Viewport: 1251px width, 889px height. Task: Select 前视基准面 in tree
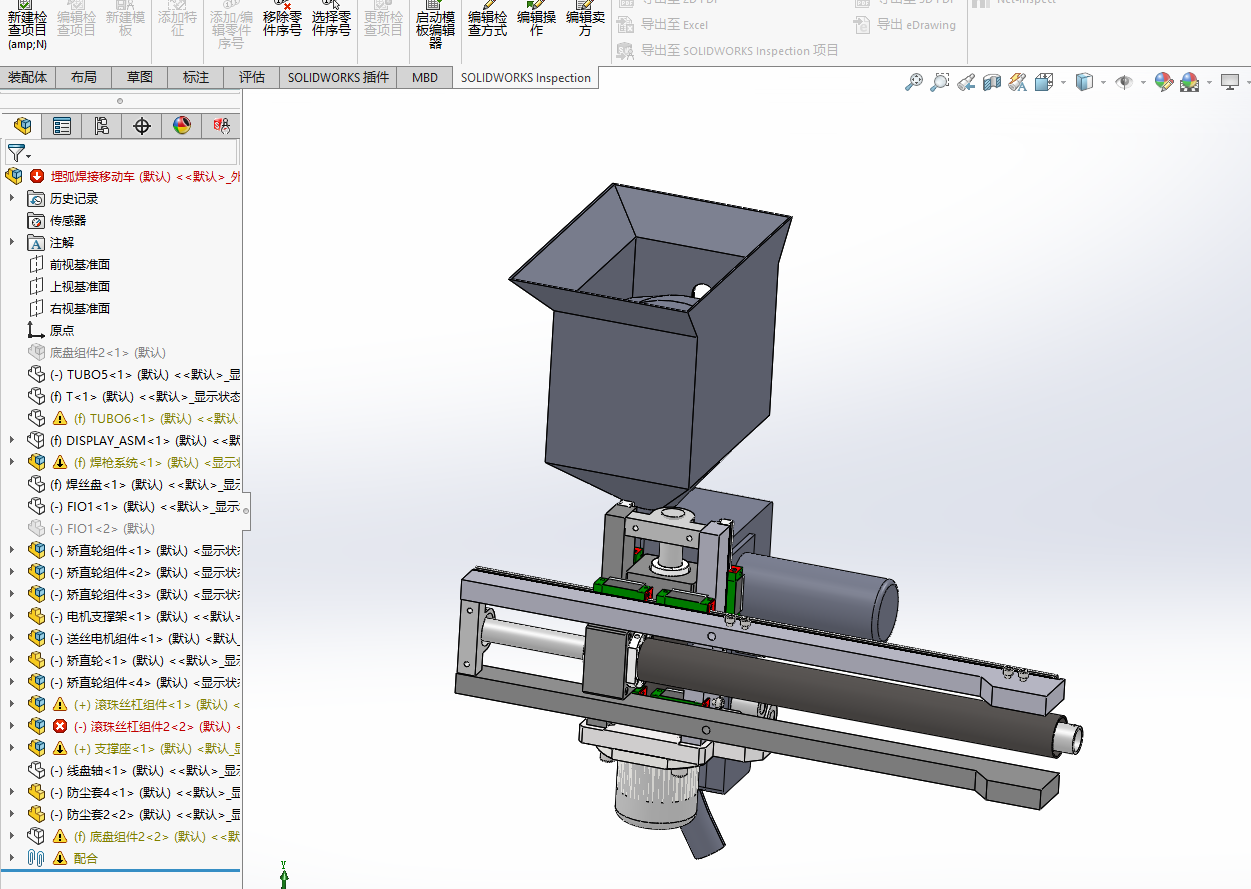pos(80,264)
